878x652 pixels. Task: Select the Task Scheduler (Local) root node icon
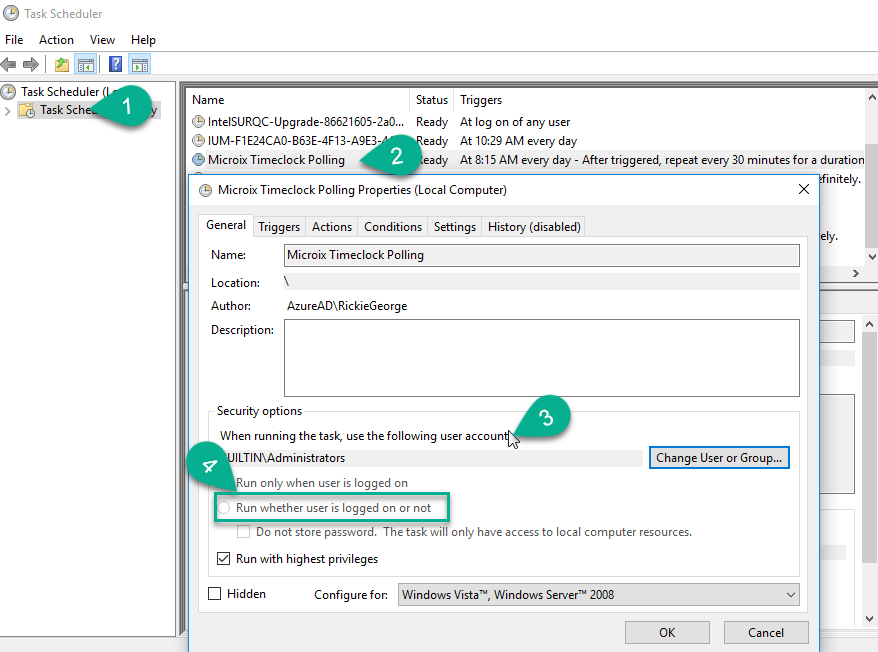[9, 91]
